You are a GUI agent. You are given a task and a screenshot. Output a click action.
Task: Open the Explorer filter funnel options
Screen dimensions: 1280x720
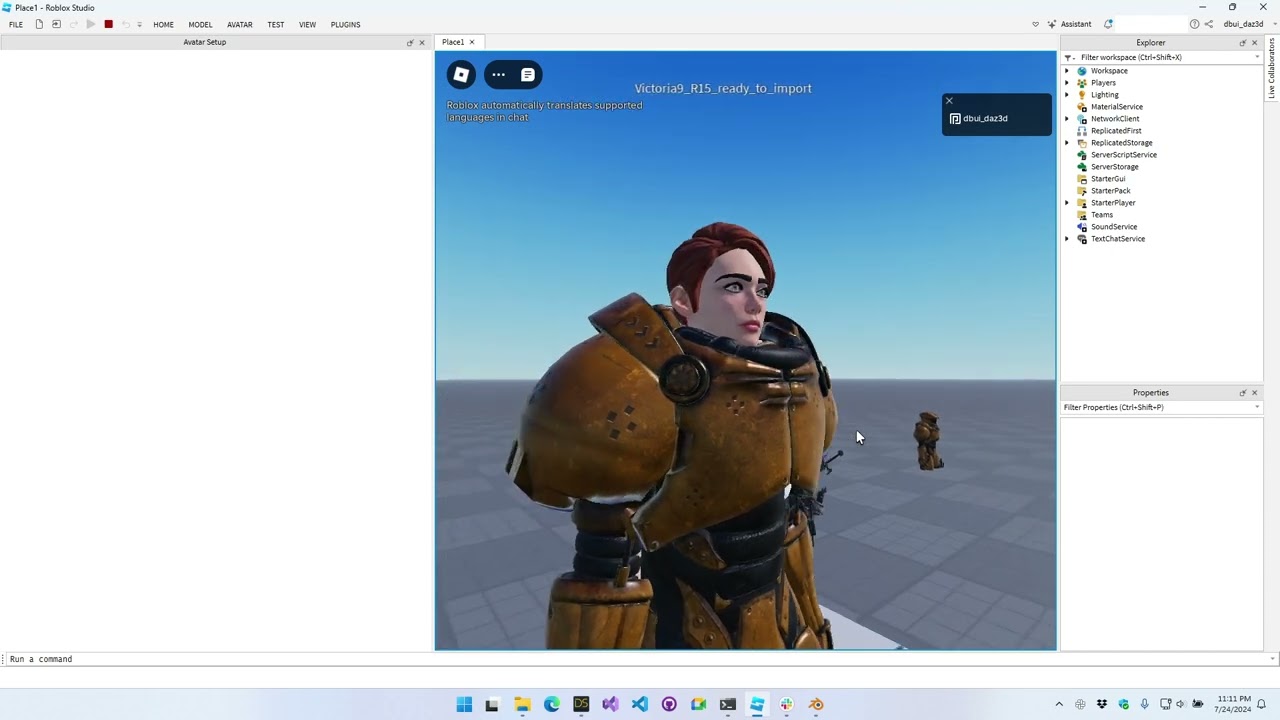pos(1069,57)
